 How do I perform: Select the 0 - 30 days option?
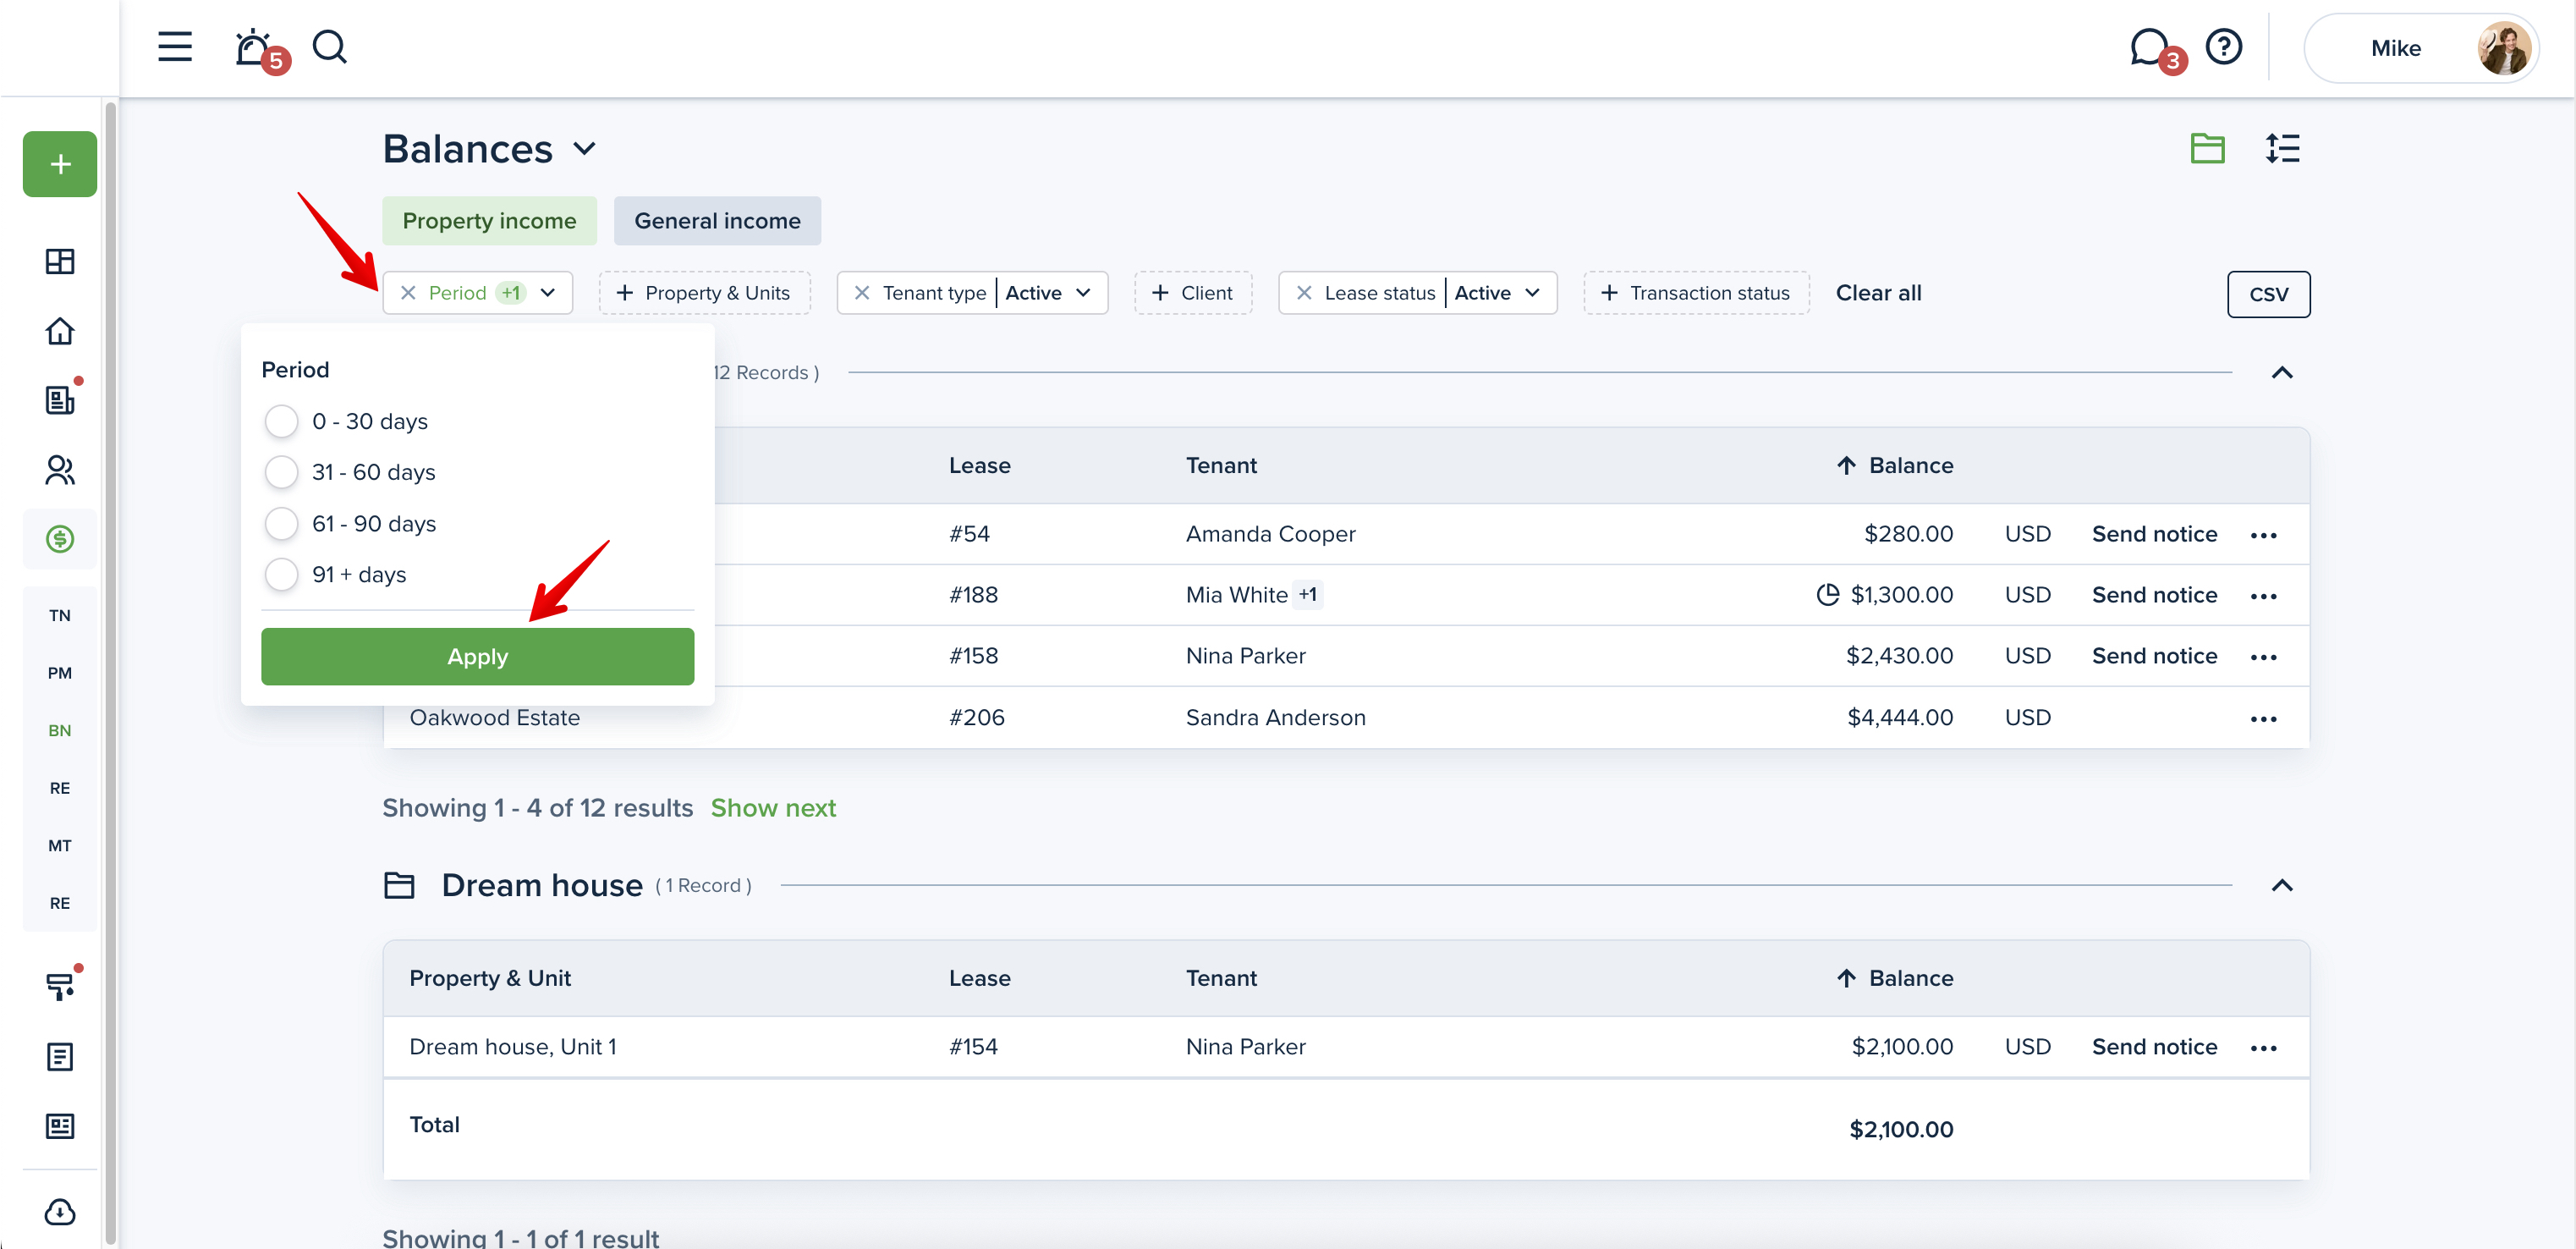tap(282, 421)
